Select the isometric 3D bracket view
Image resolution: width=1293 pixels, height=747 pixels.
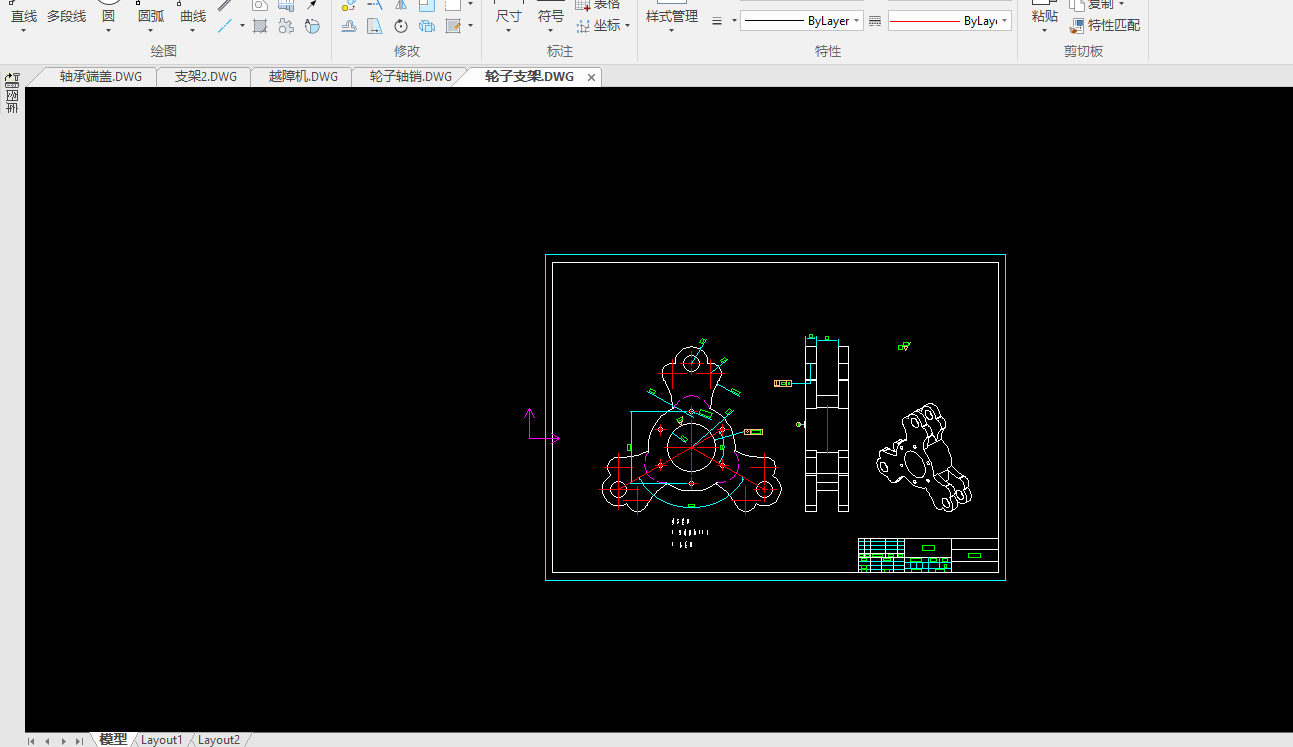[x=924, y=456]
